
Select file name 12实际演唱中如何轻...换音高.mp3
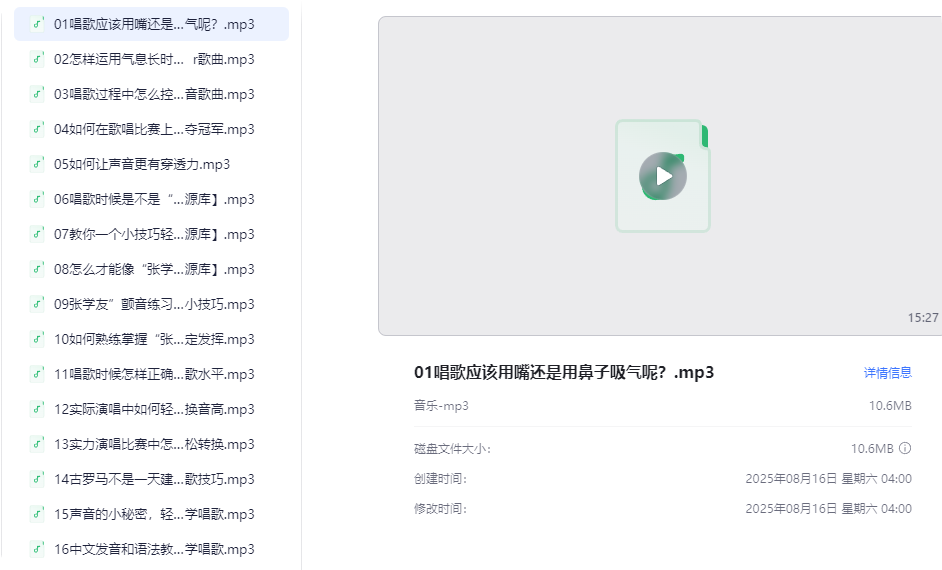point(154,409)
